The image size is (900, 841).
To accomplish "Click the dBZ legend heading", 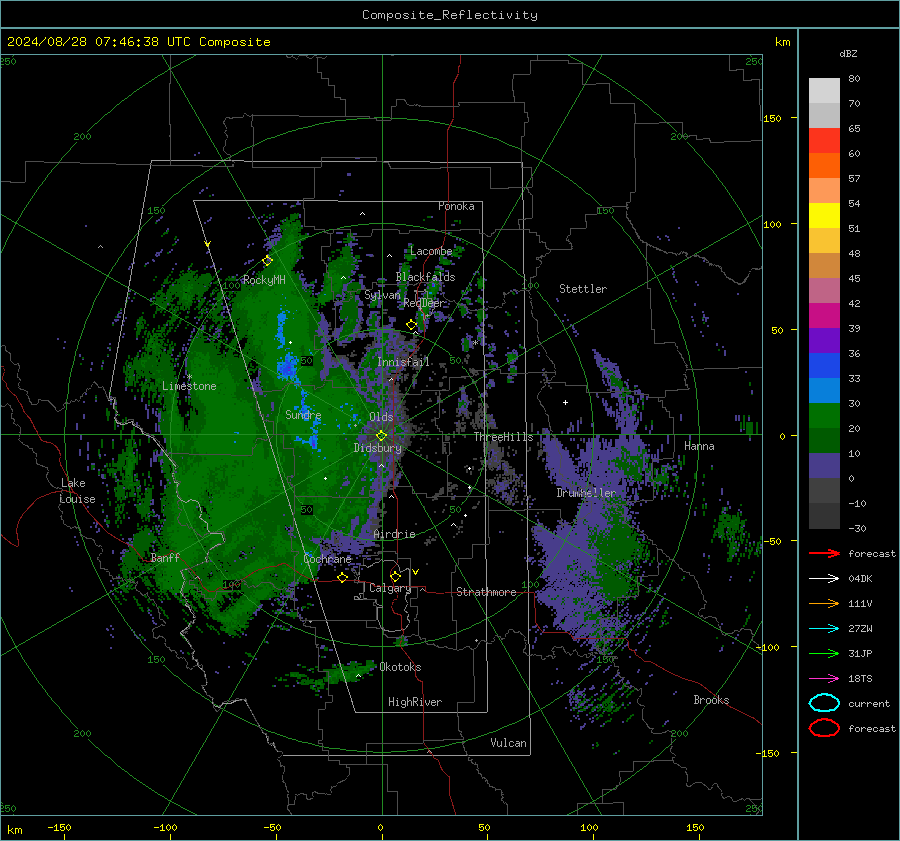I will tap(848, 54).
